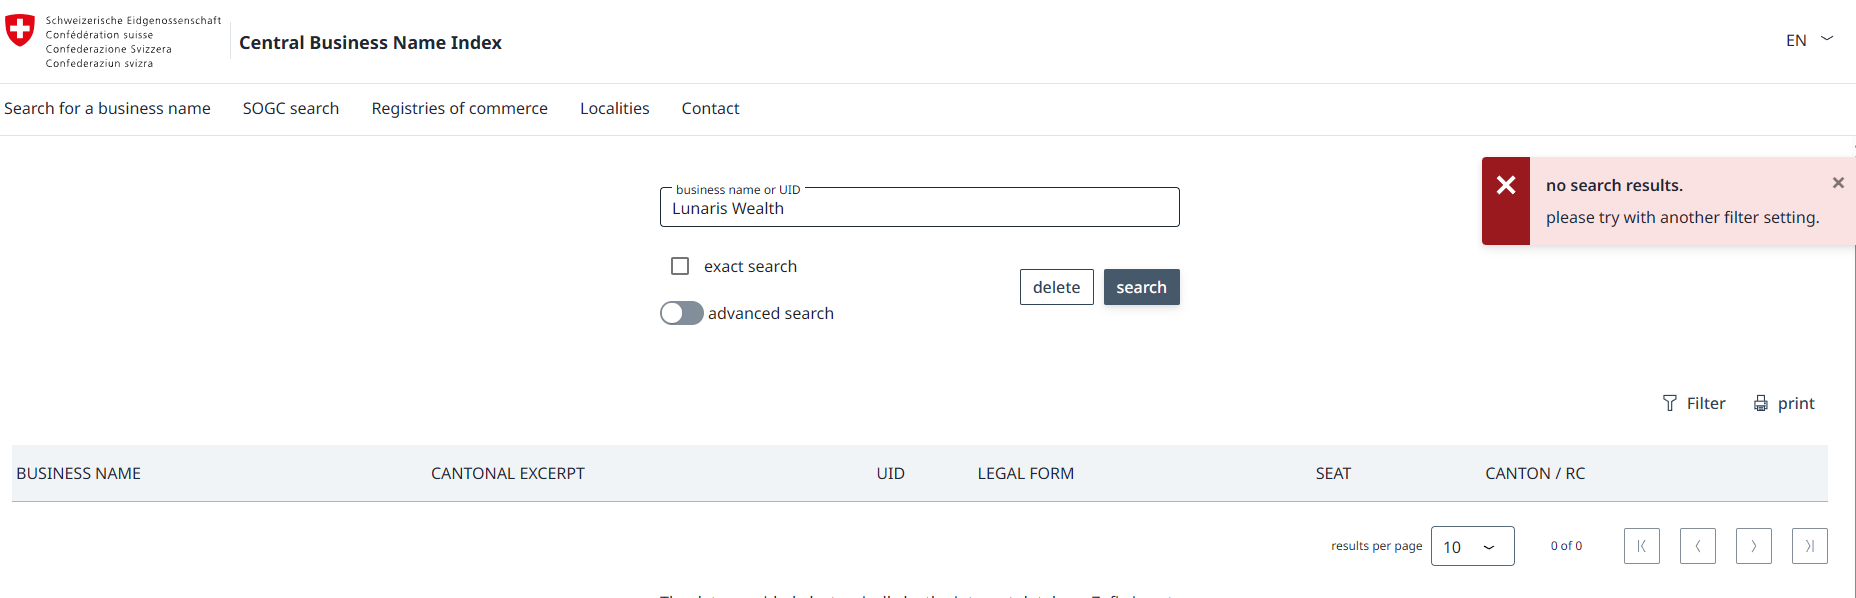
Task: Dismiss the no search results notification
Action: point(1838,183)
